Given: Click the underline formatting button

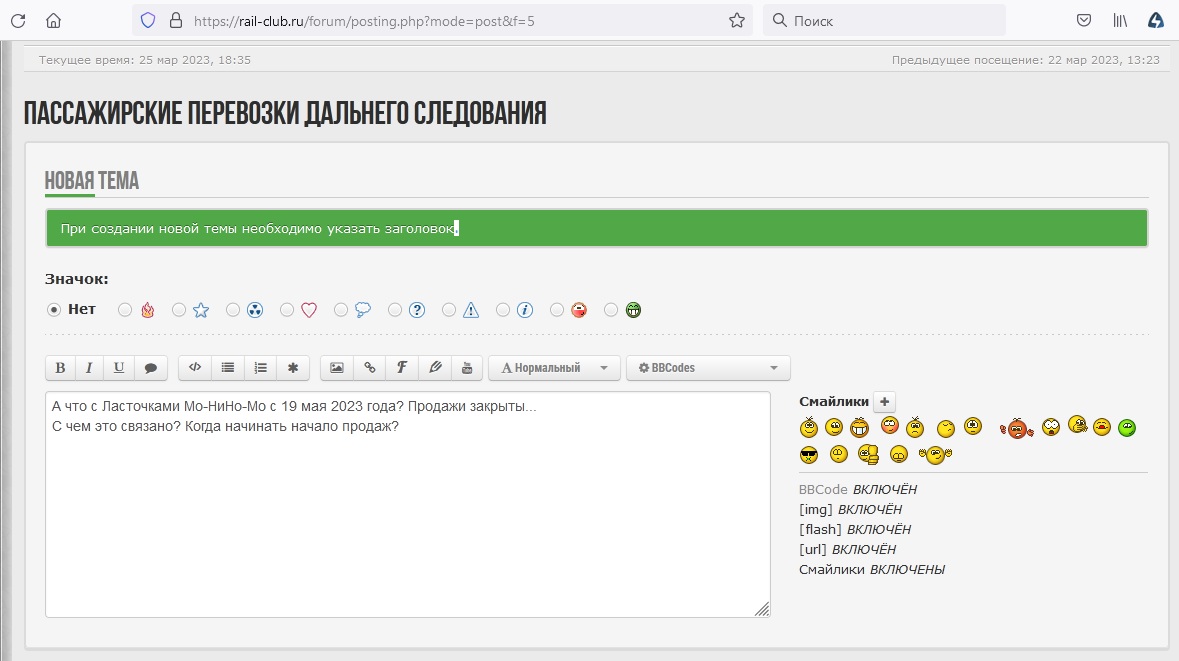Looking at the screenshot, I should pos(119,368).
